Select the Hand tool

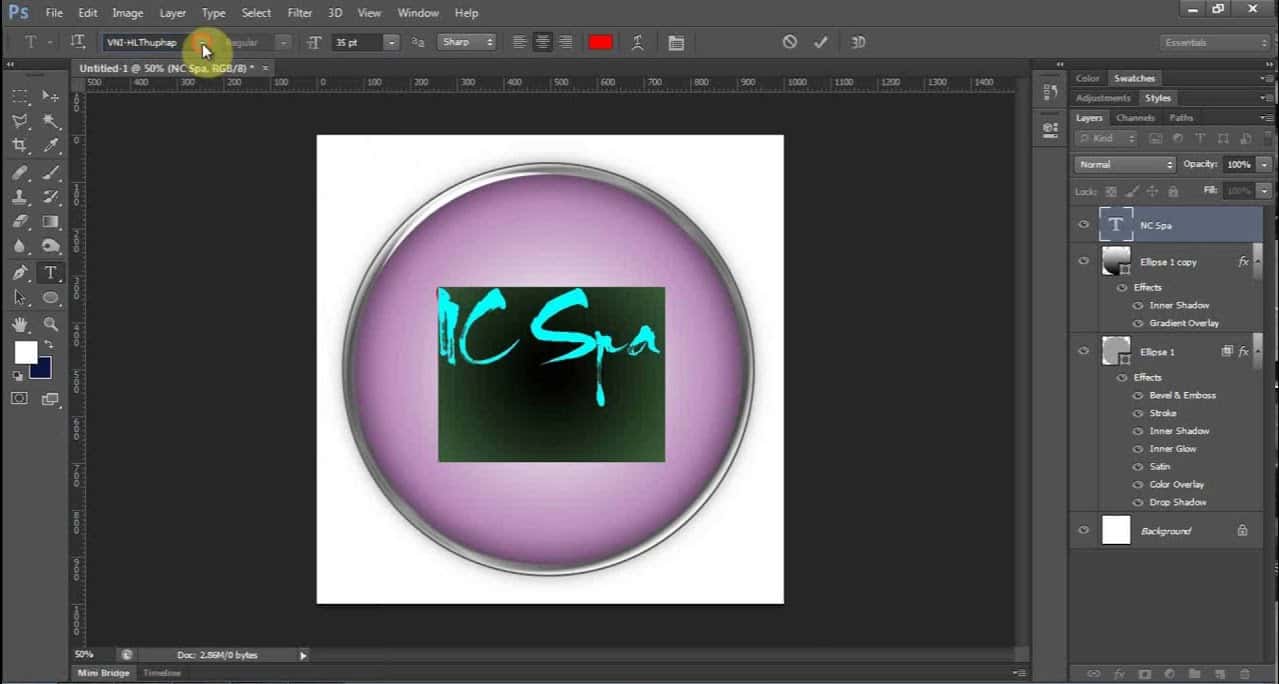(x=20, y=325)
